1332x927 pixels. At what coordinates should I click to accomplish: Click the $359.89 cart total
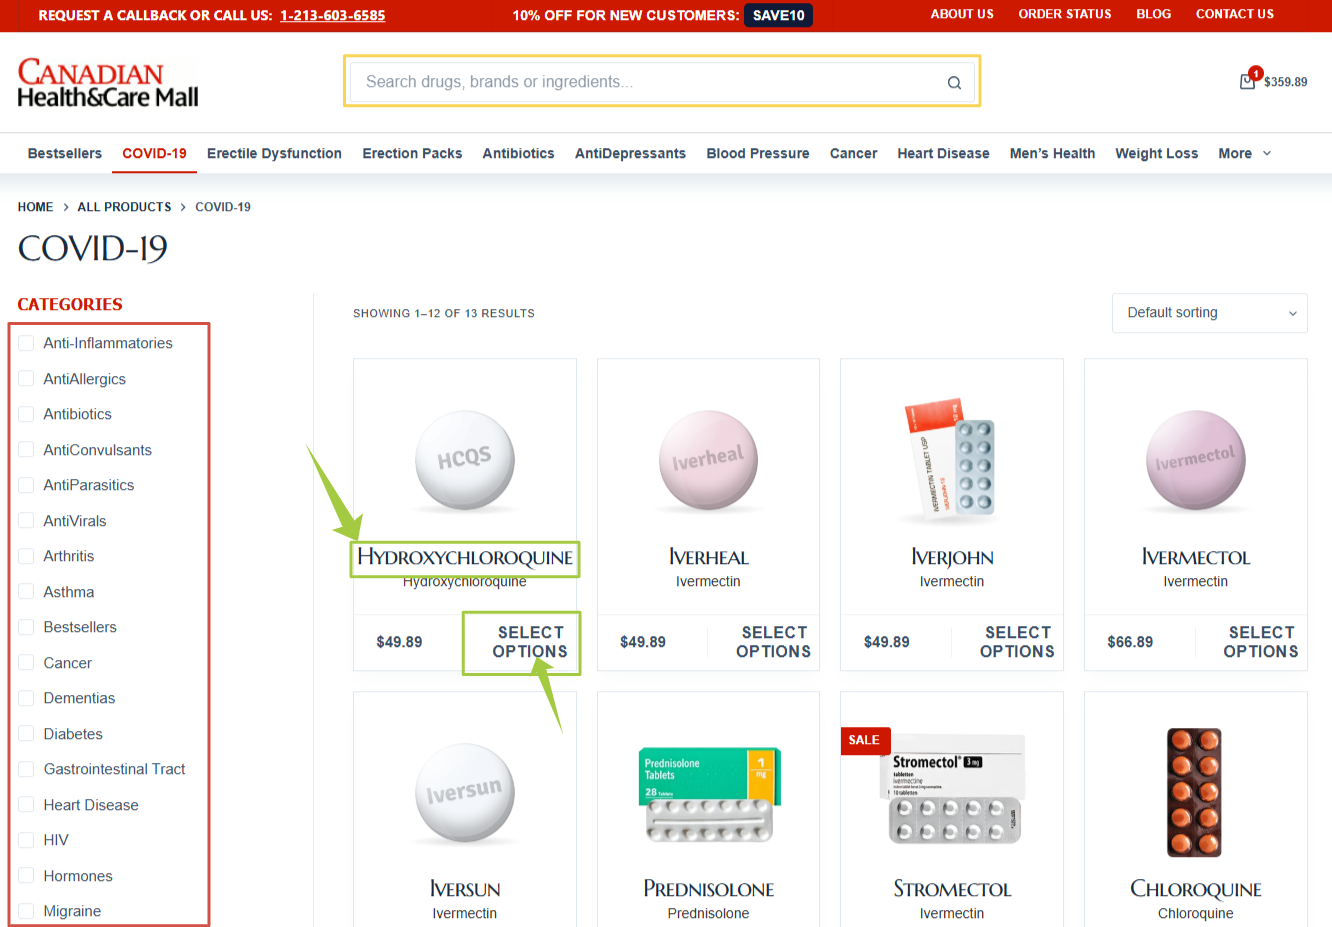click(x=1285, y=82)
